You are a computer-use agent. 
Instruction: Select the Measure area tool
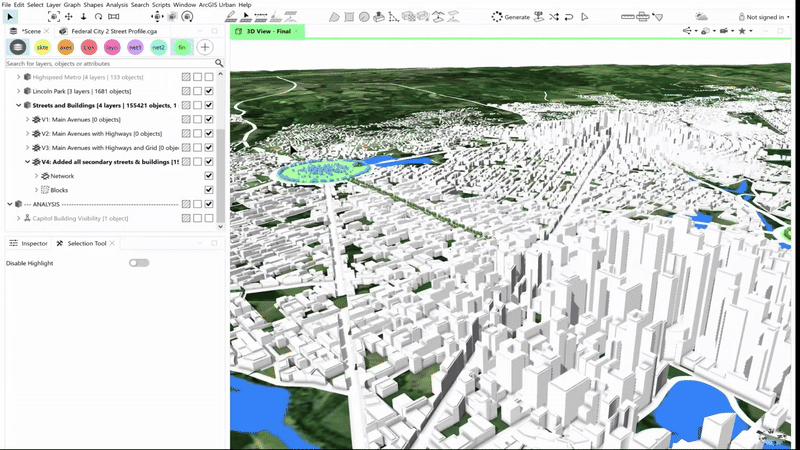pyautogui.click(x=643, y=17)
